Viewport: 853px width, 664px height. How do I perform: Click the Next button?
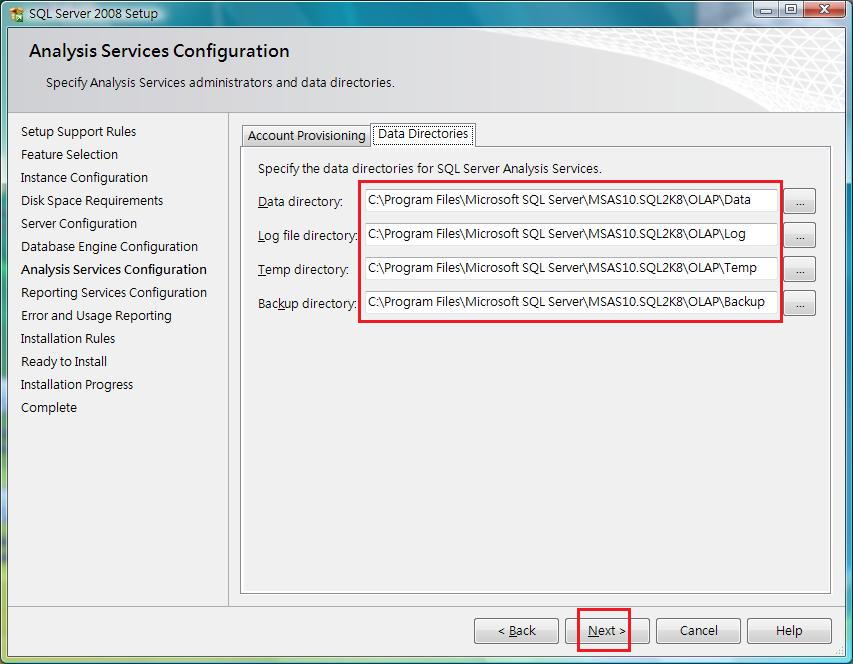(x=607, y=631)
